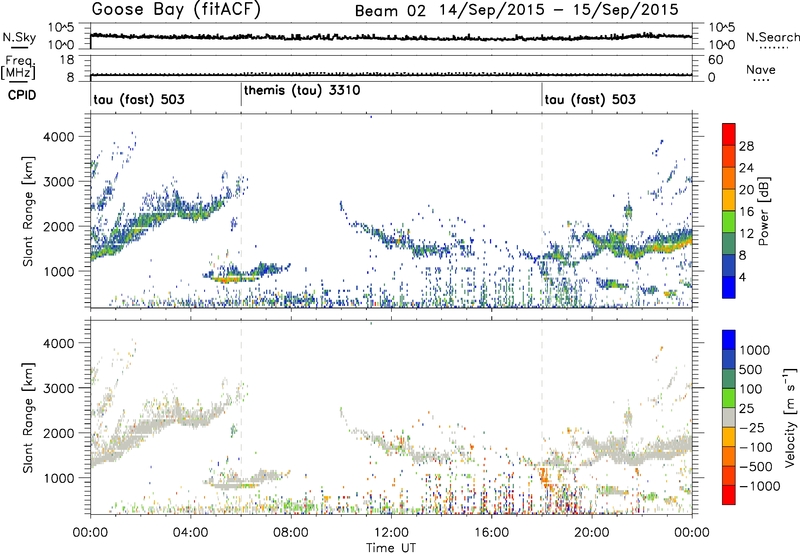Click the '20:00' time axis tick label
Screen dimensions: 800x554
coord(592,533)
